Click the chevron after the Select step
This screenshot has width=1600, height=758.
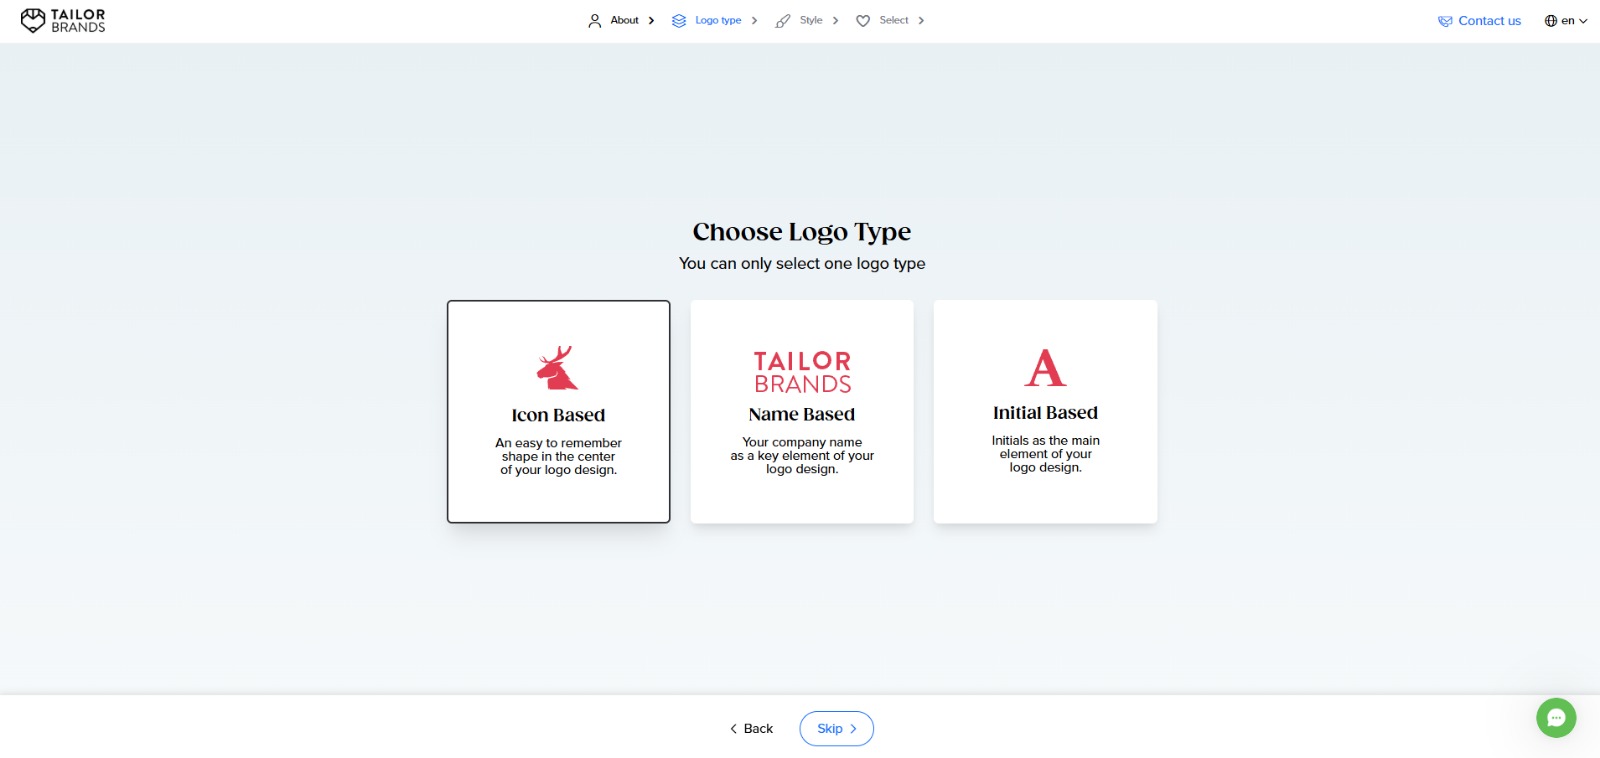tap(921, 21)
